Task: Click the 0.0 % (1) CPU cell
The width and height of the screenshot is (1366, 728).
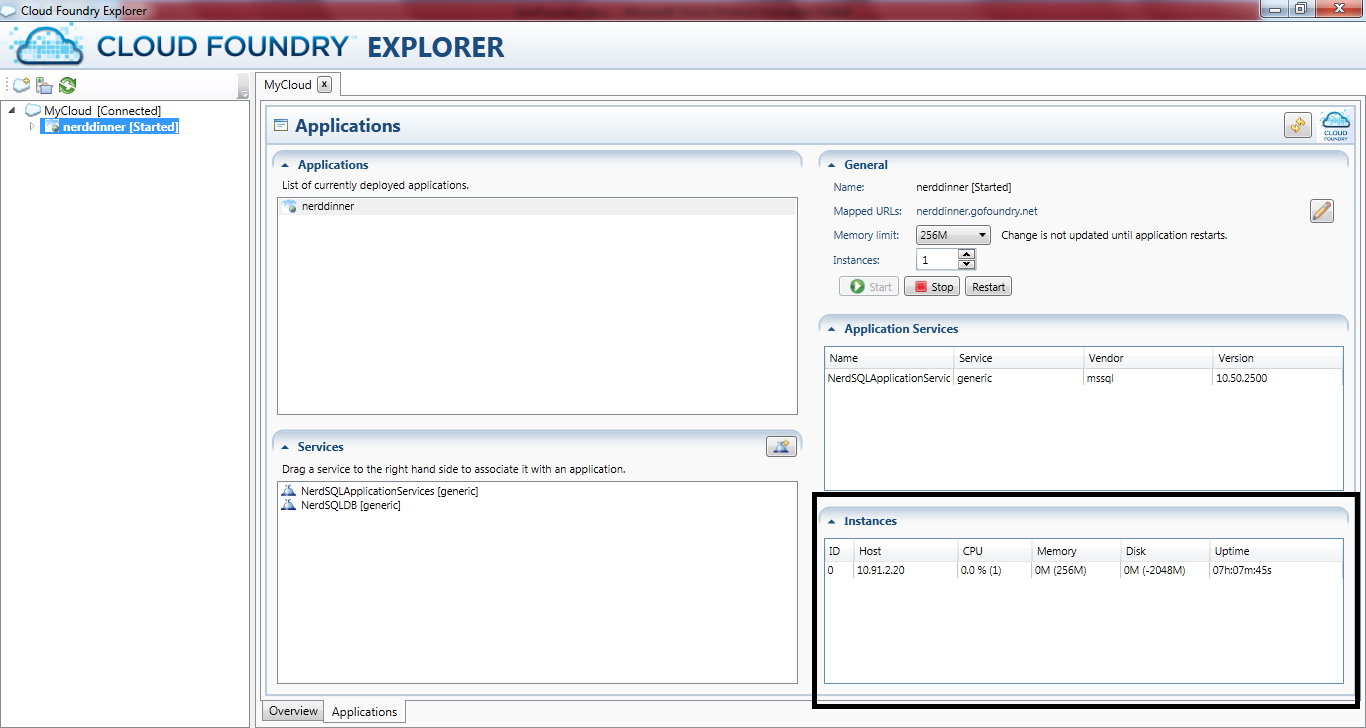Action: click(x=981, y=571)
